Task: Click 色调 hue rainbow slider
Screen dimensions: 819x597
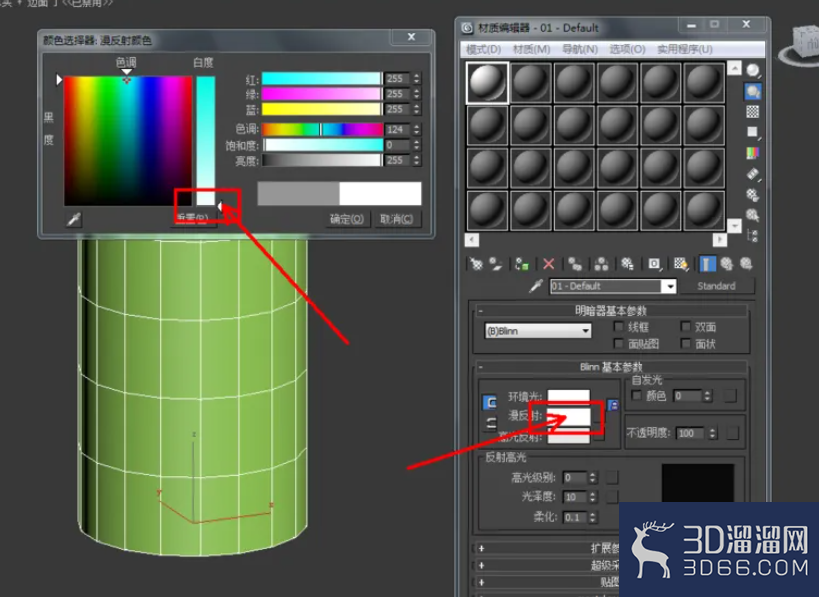Action: [x=322, y=129]
